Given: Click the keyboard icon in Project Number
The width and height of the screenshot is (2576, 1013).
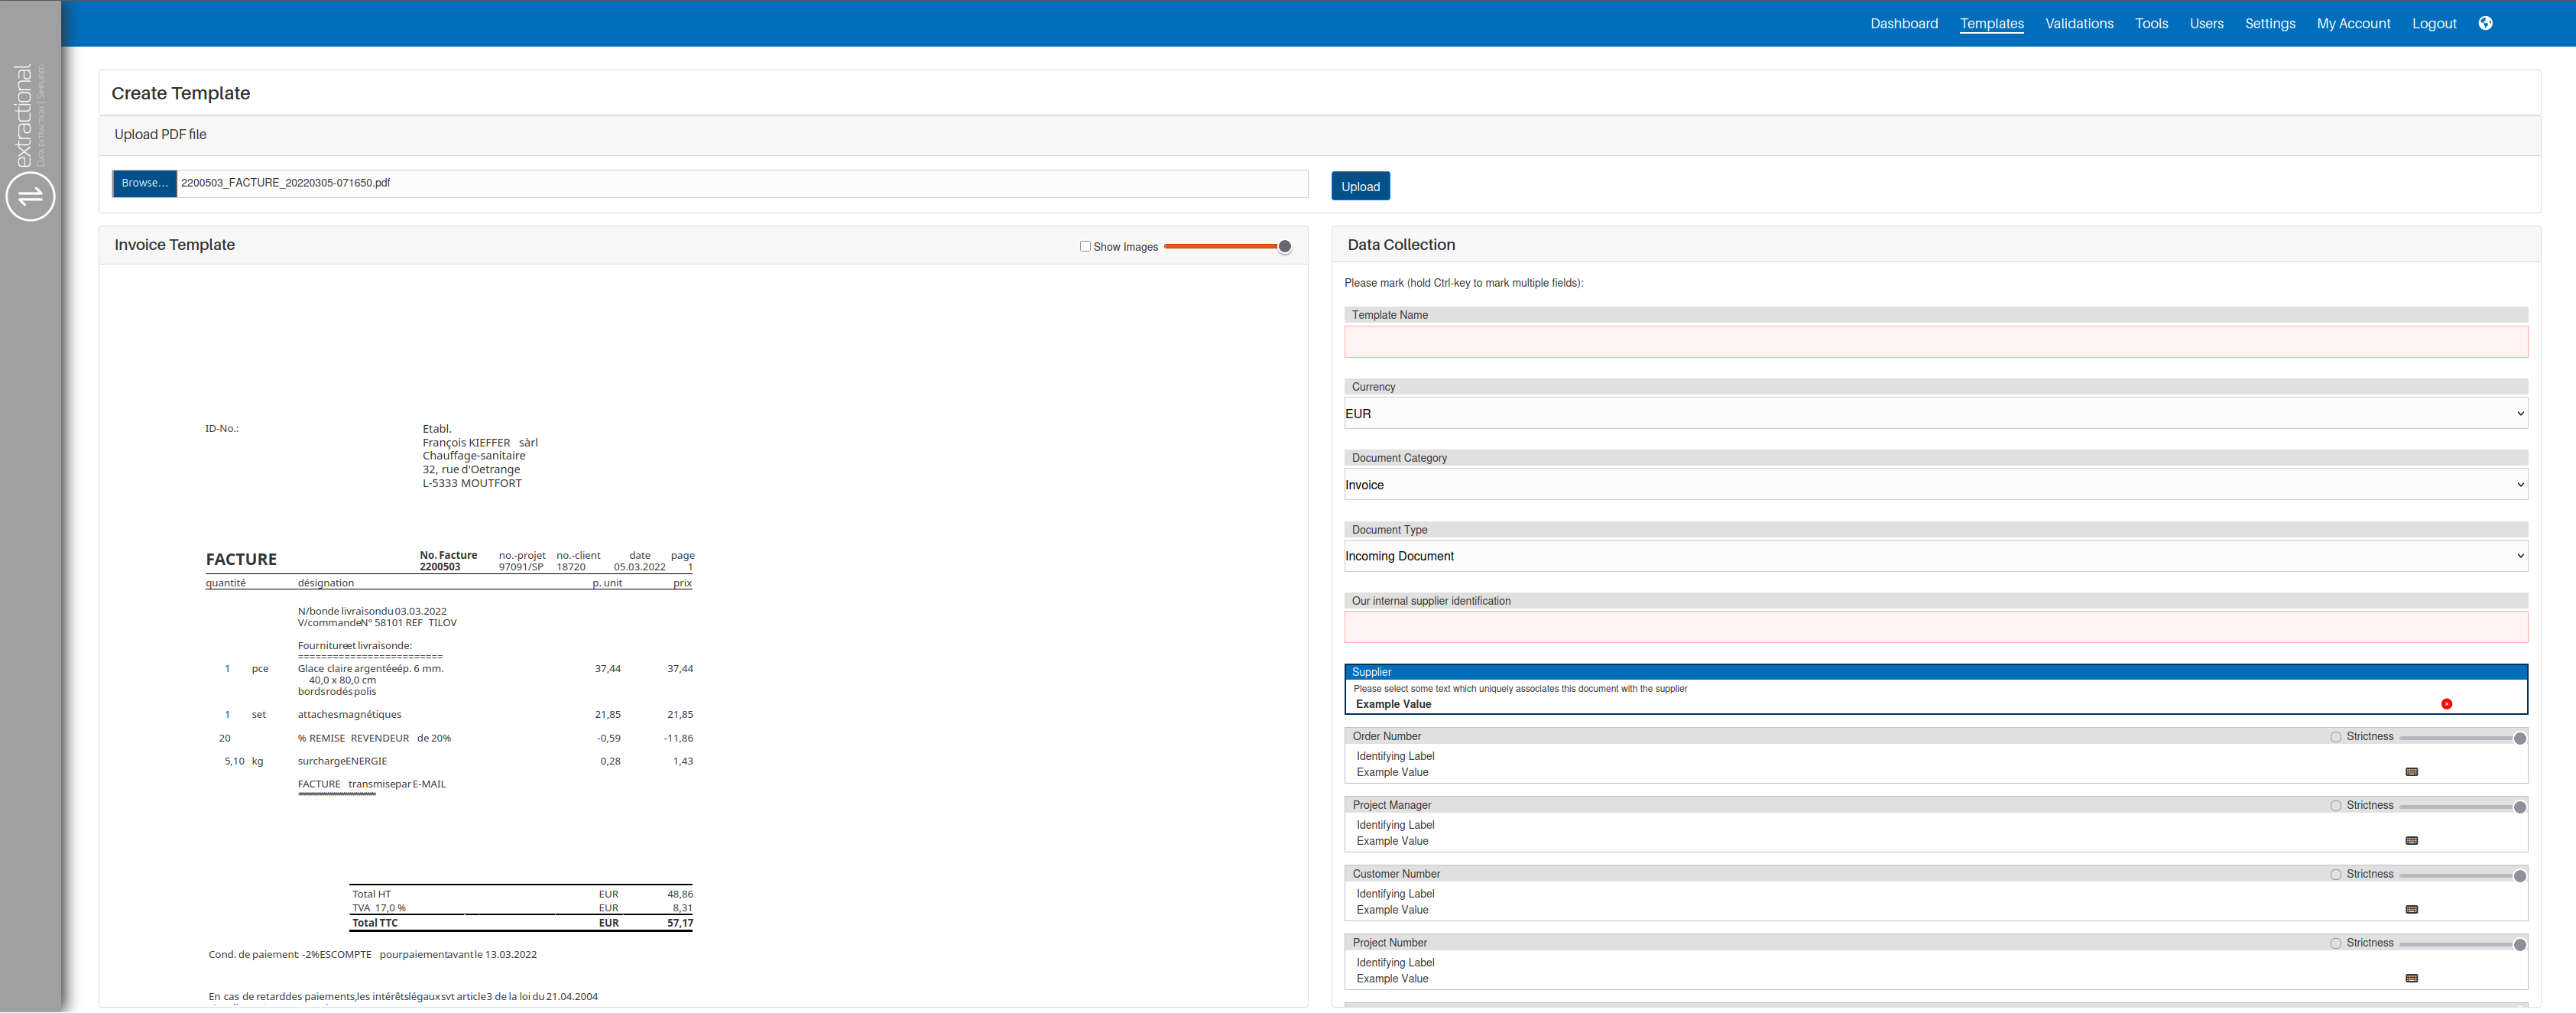Looking at the screenshot, I should 2411,979.
